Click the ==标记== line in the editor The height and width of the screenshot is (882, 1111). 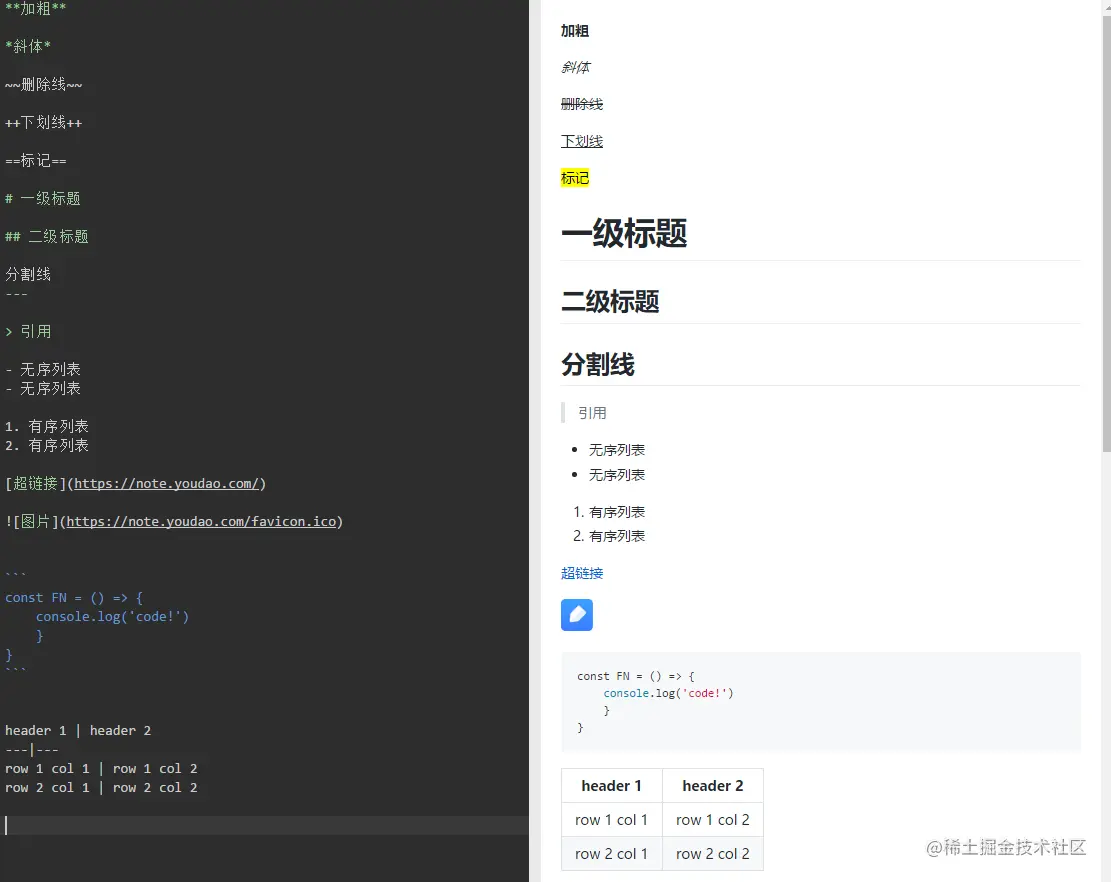tap(35, 161)
